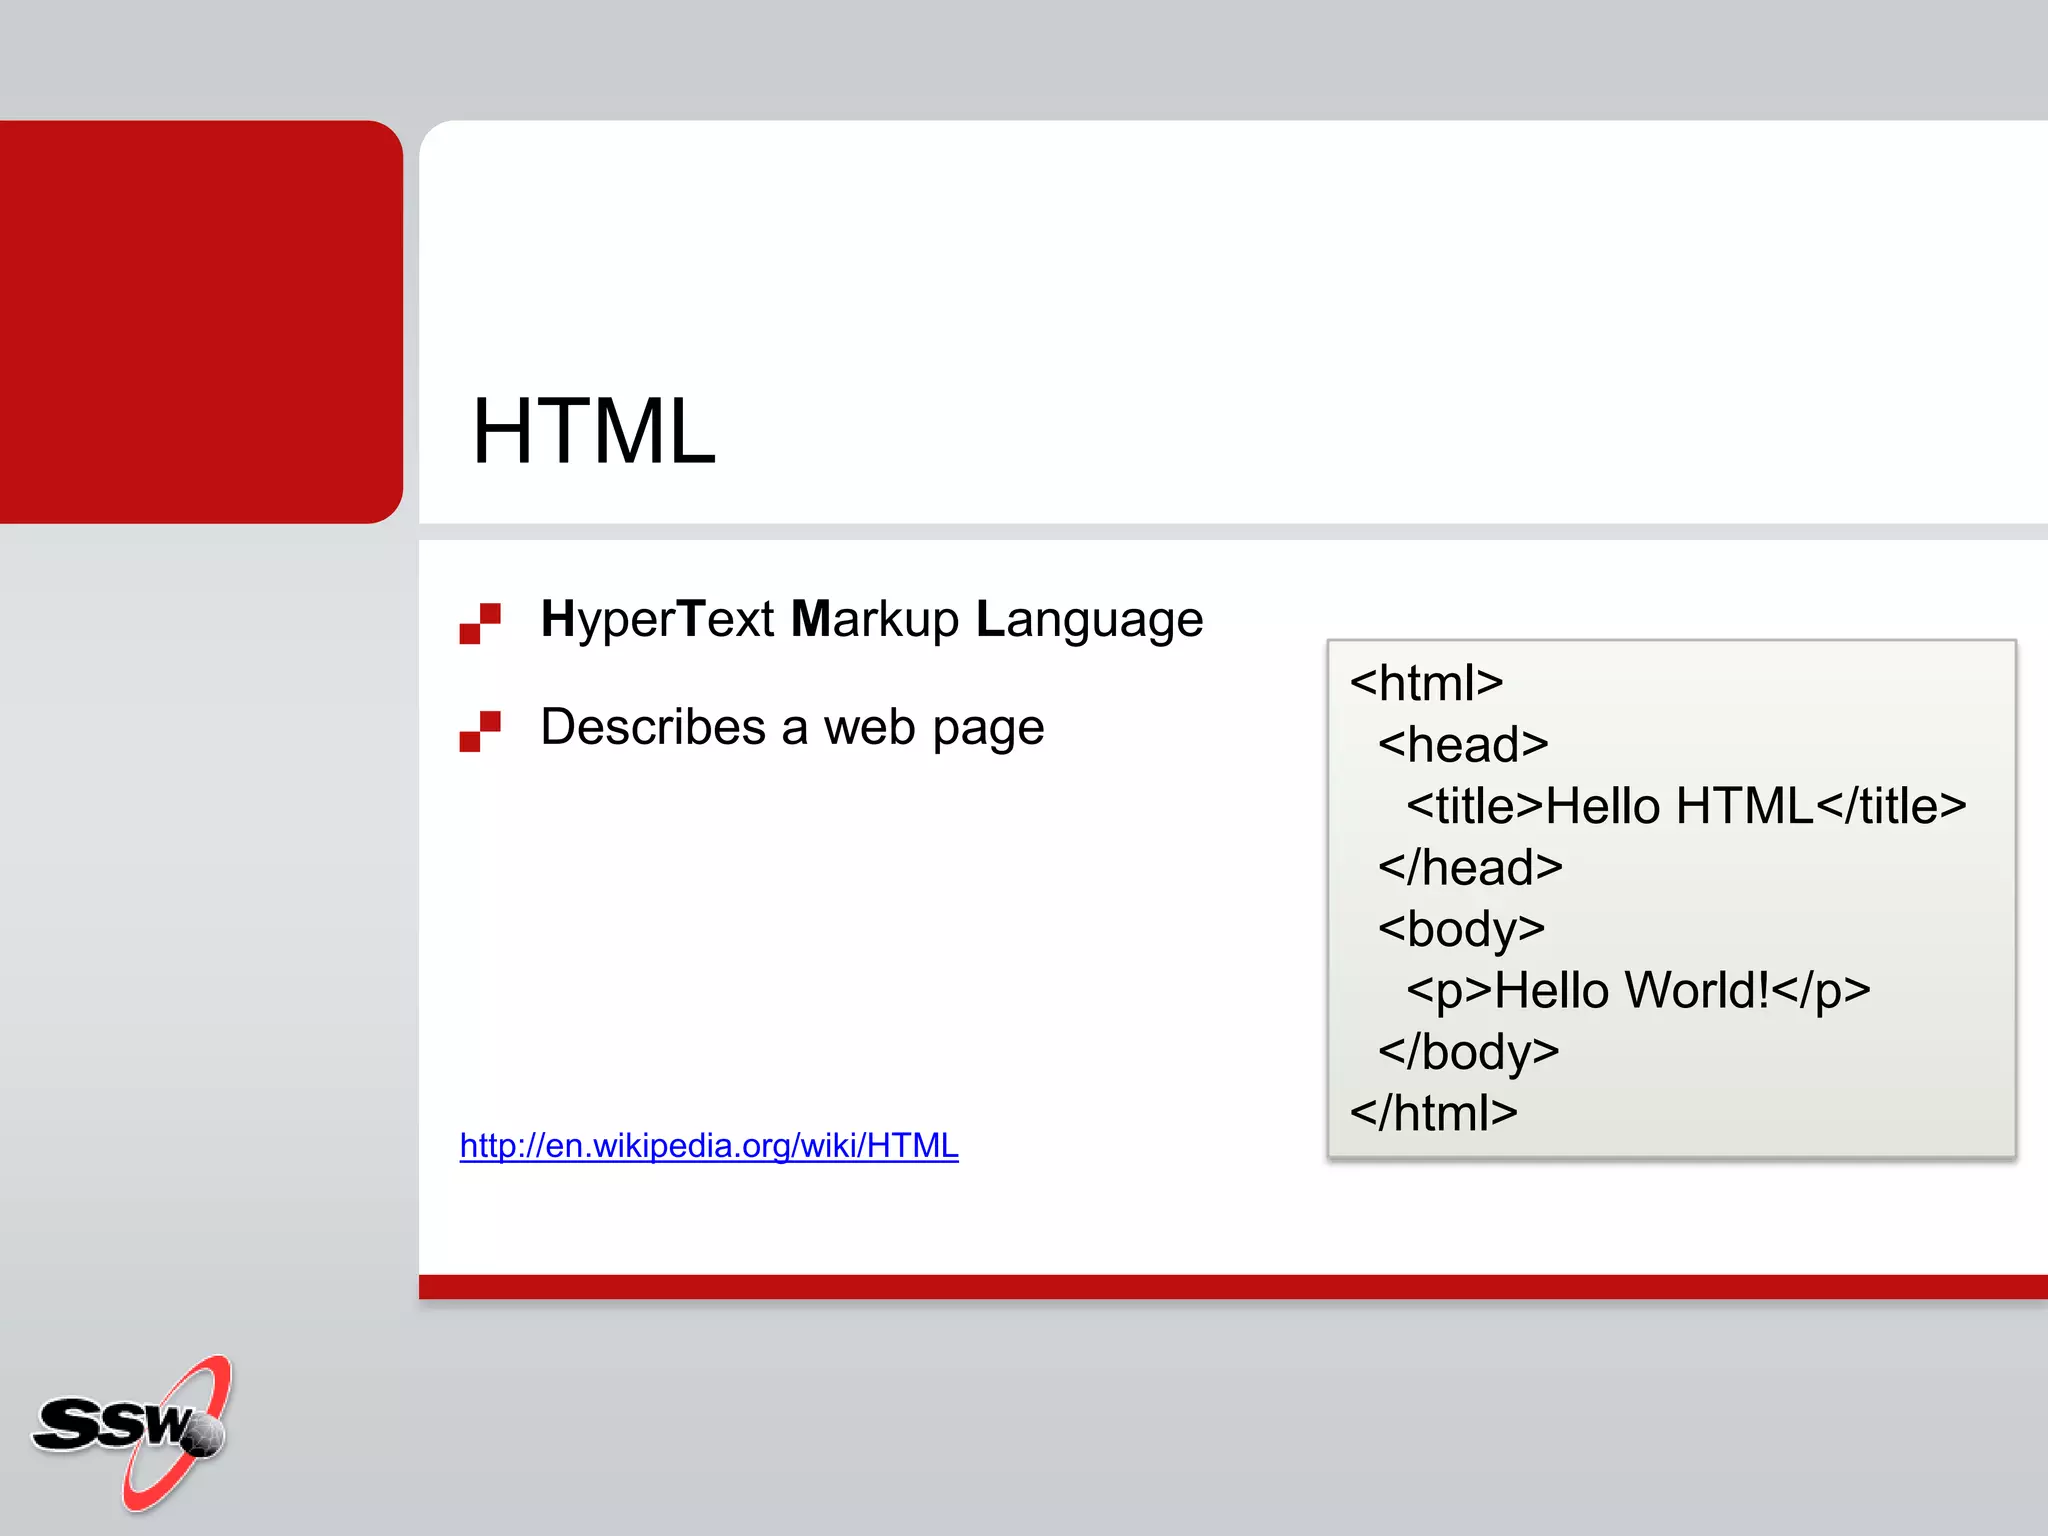Click the closing </head> tag line

[1469, 867]
